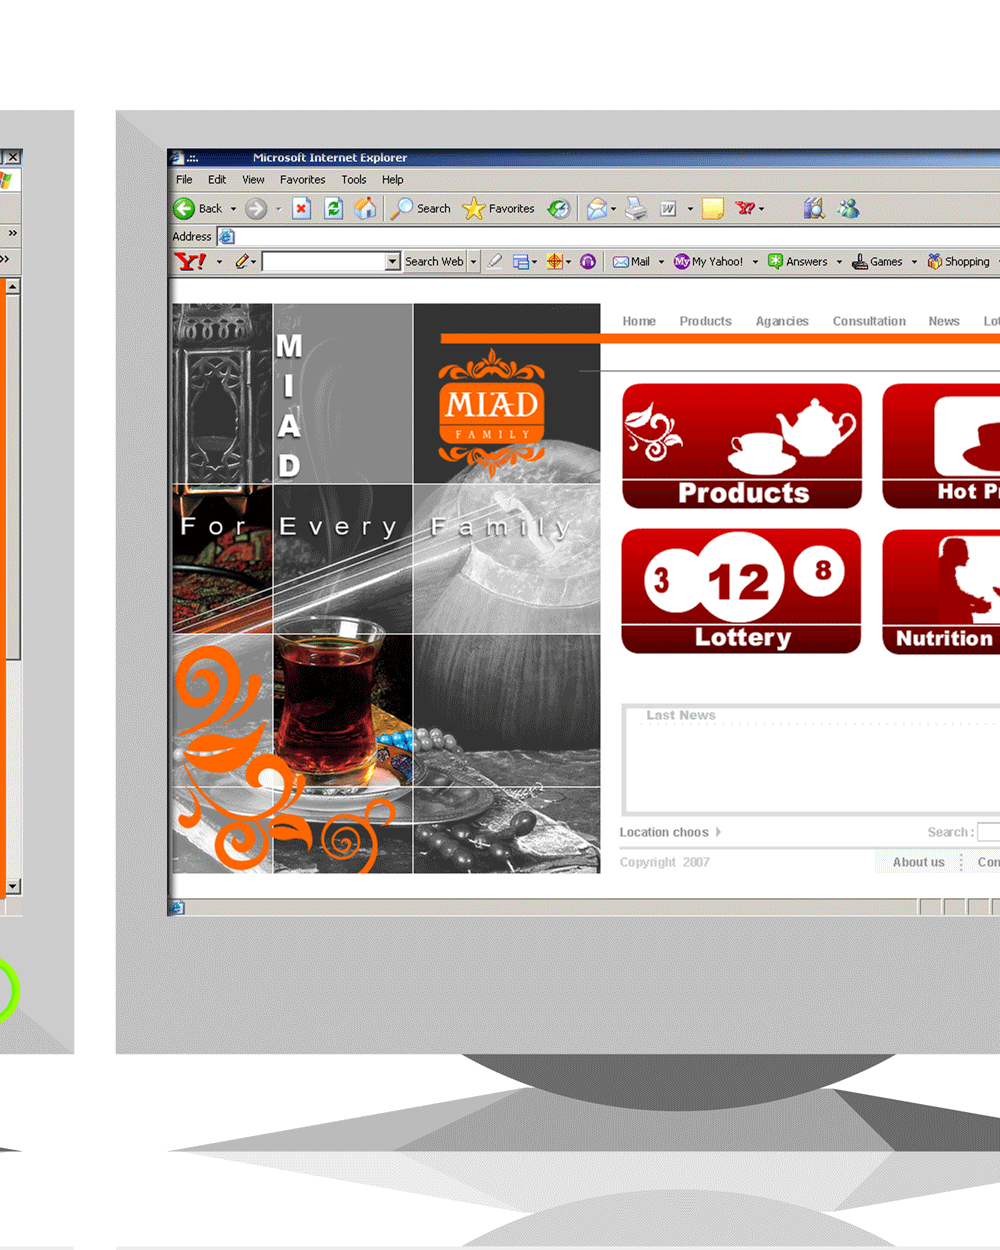The width and height of the screenshot is (1000, 1250).
Task: Click the History icon in toolbar
Action: tap(559, 208)
